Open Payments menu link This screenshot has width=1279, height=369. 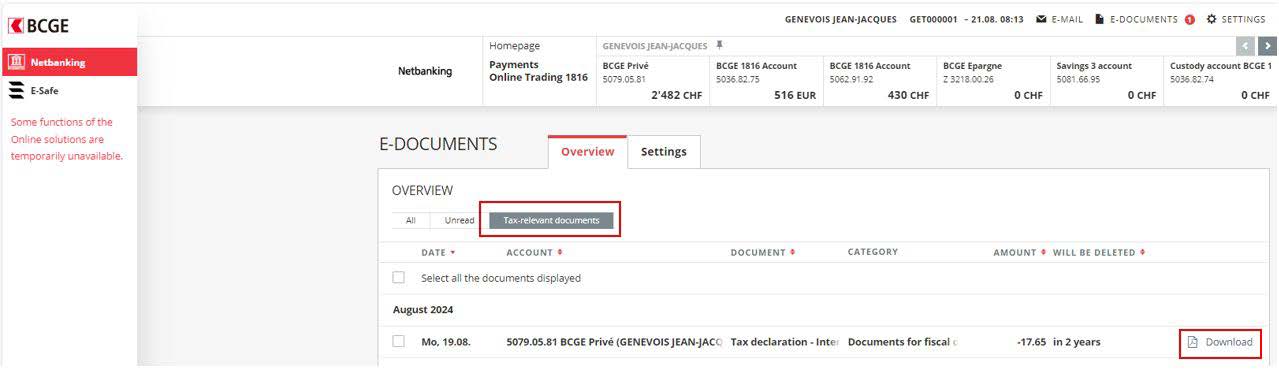click(x=514, y=64)
